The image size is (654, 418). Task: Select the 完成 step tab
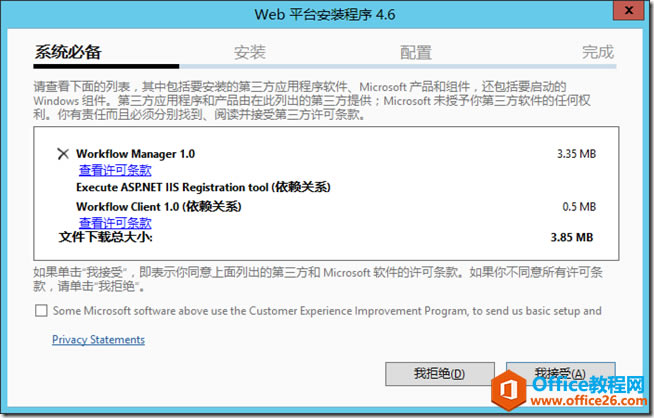[x=598, y=52]
